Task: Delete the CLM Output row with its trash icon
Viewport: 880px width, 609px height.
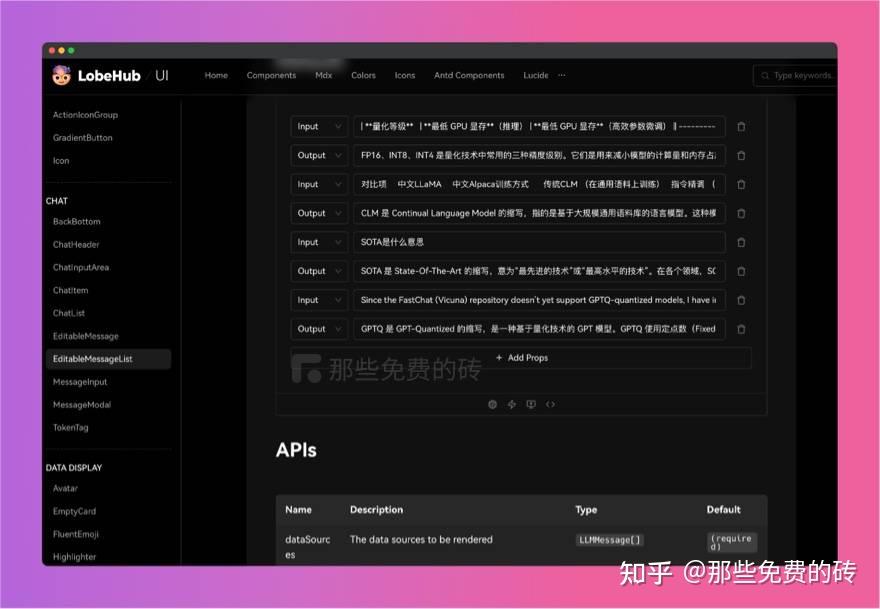Action: [x=740, y=213]
